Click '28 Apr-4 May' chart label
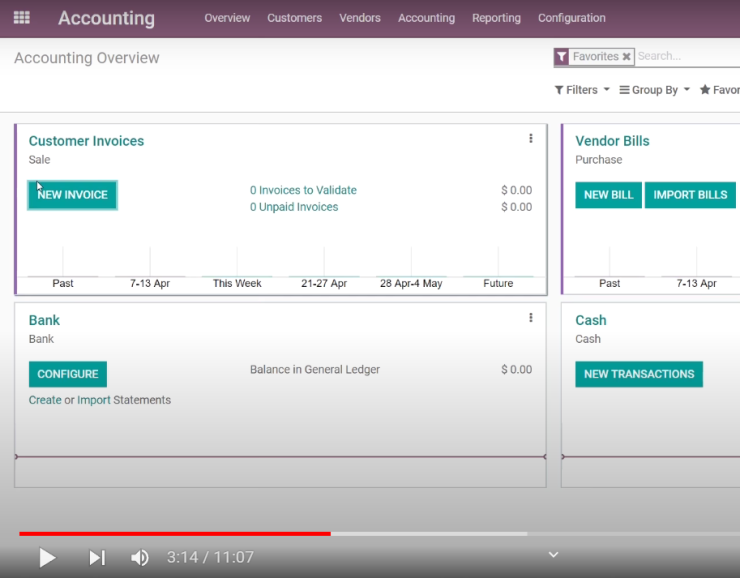The height and width of the screenshot is (578, 740). click(411, 283)
